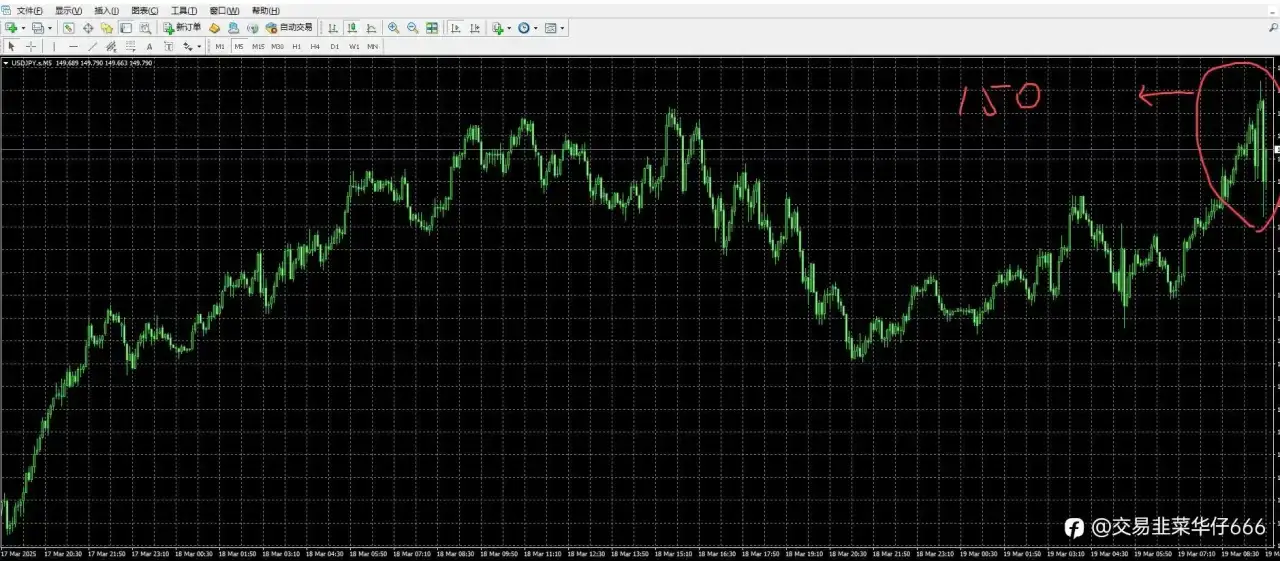Click the Templates icon
The image size is (1280, 561).
coord(550,28)
